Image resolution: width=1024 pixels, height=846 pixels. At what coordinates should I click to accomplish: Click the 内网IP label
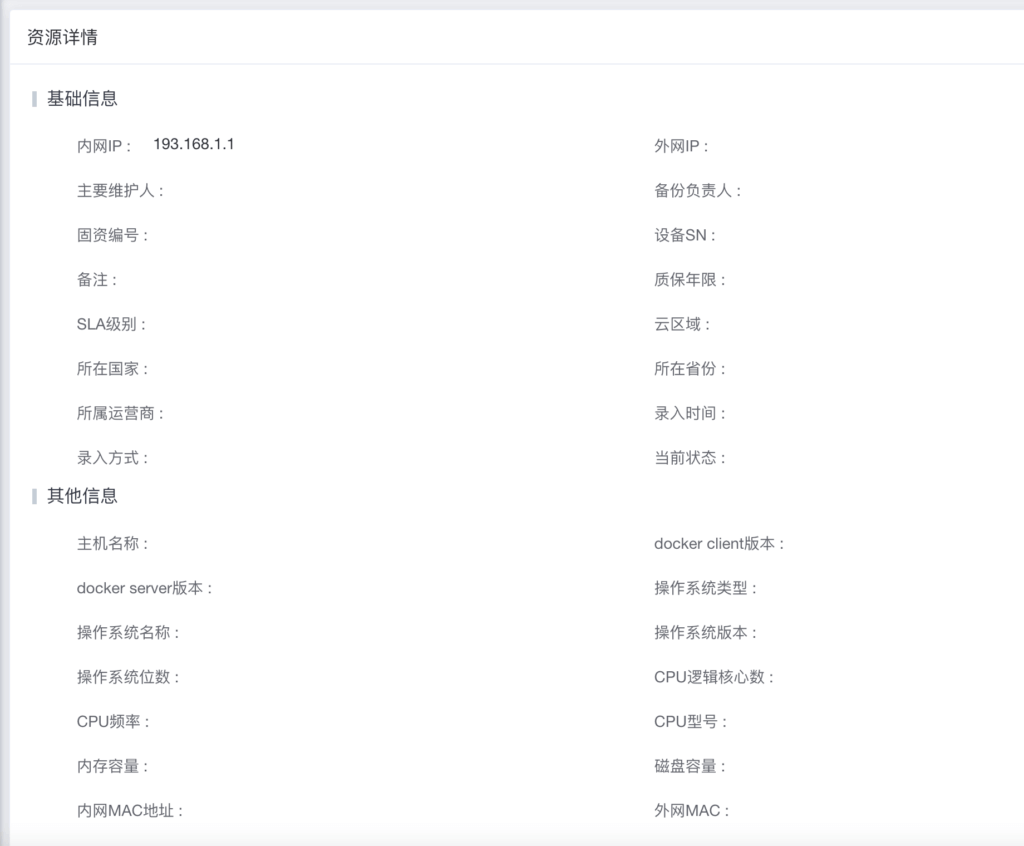104,146
